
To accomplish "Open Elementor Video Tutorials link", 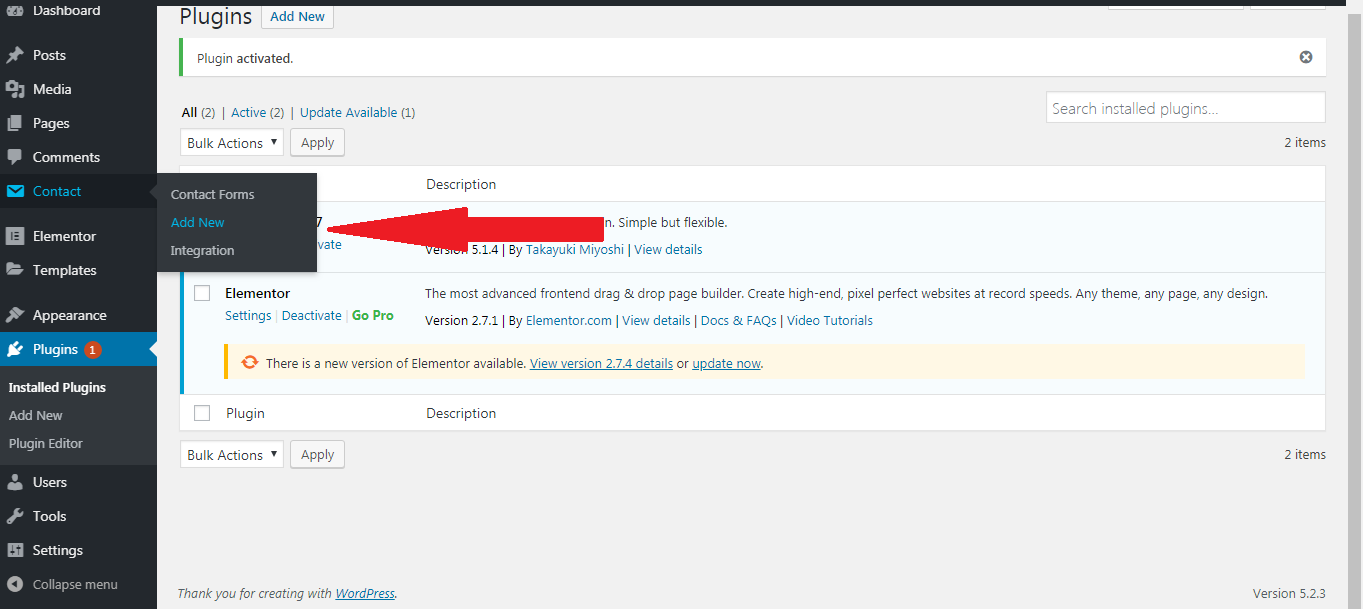I will click(x=830, y=321).
